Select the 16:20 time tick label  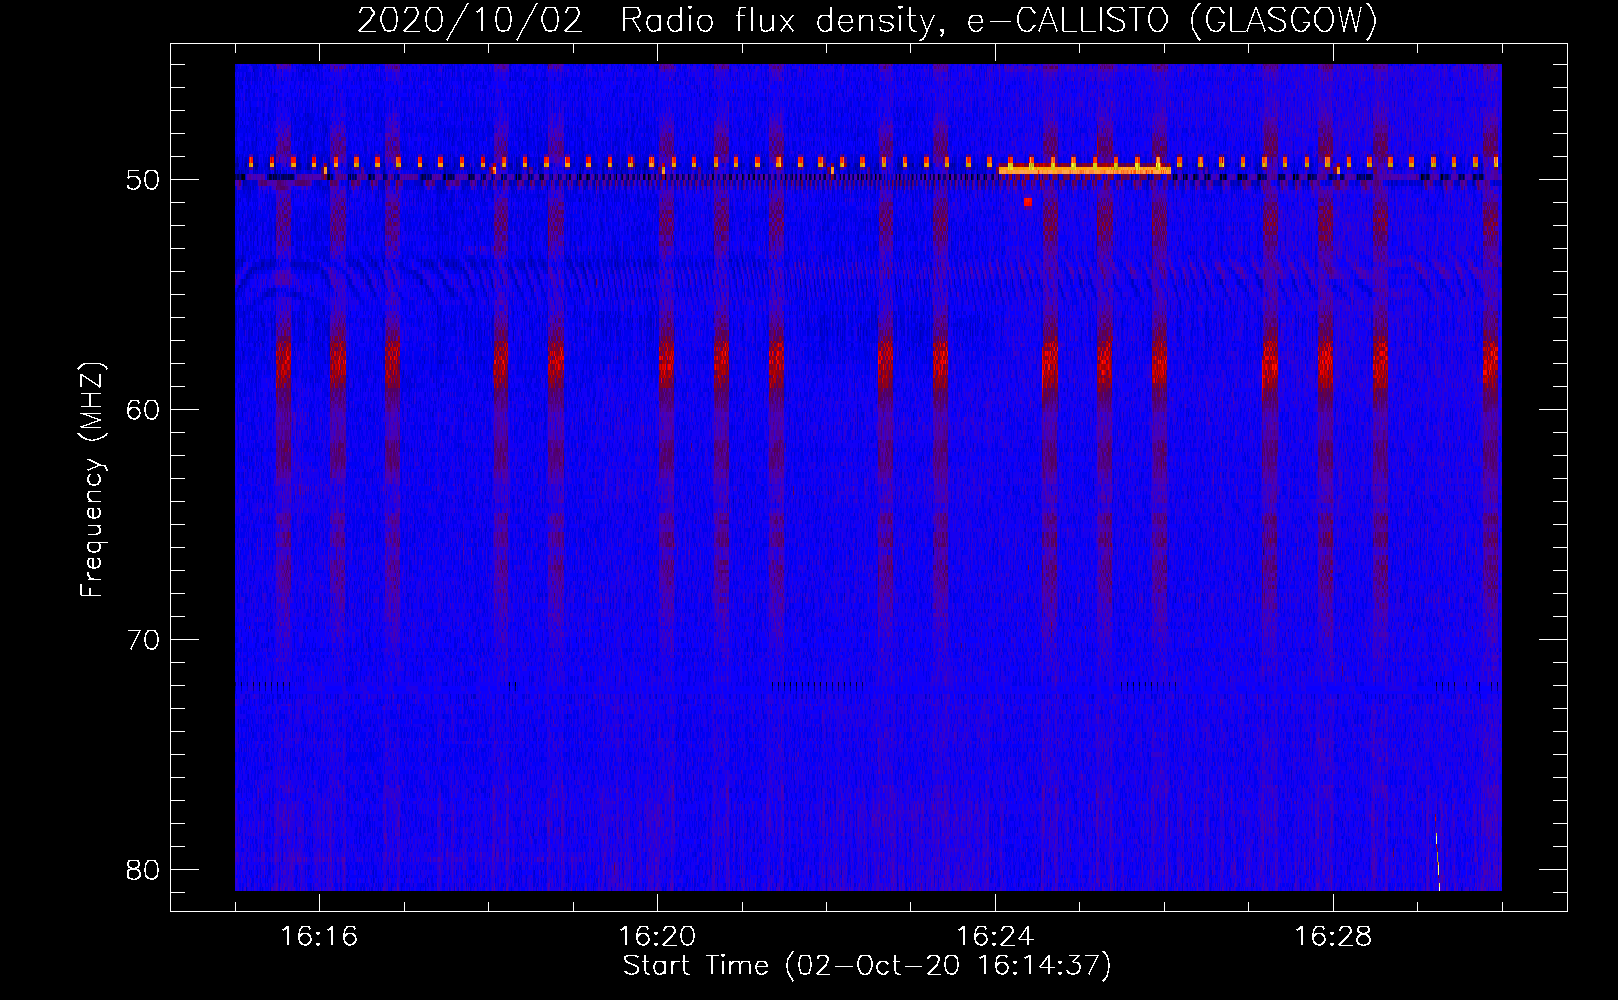[657, 937]
